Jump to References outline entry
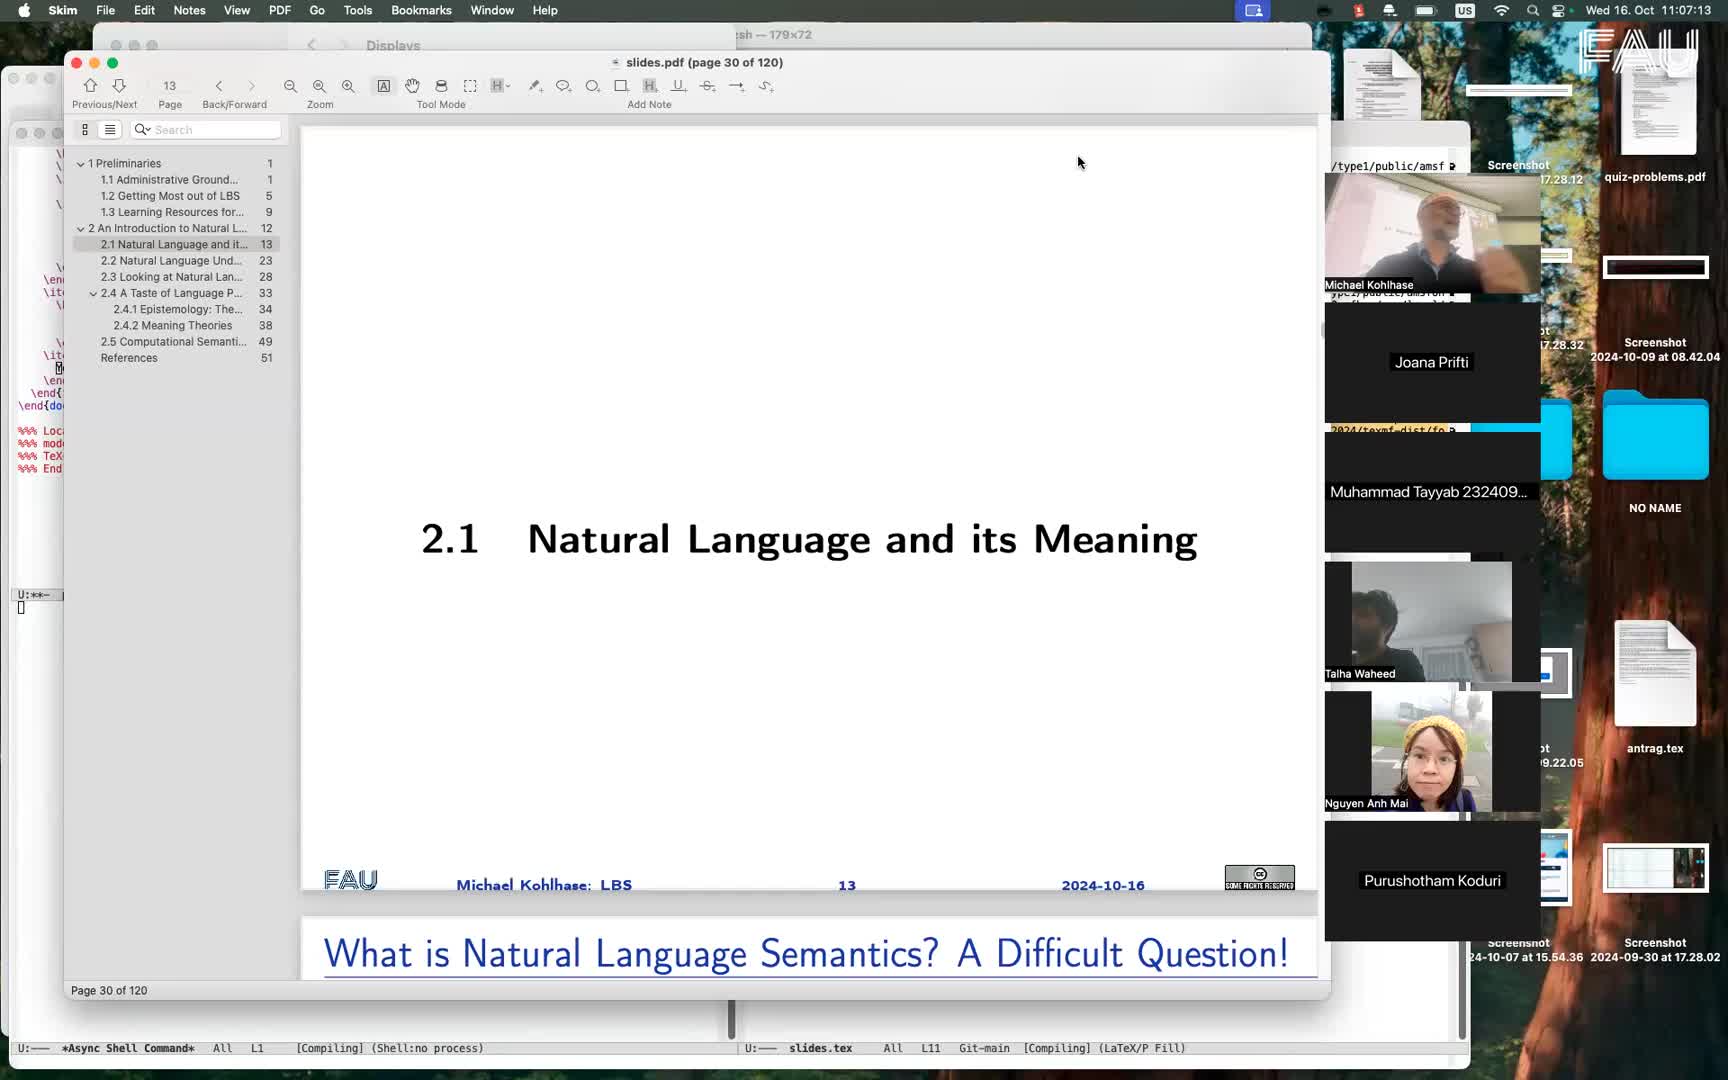The image size is (1728, 1080). coord(129,358)
